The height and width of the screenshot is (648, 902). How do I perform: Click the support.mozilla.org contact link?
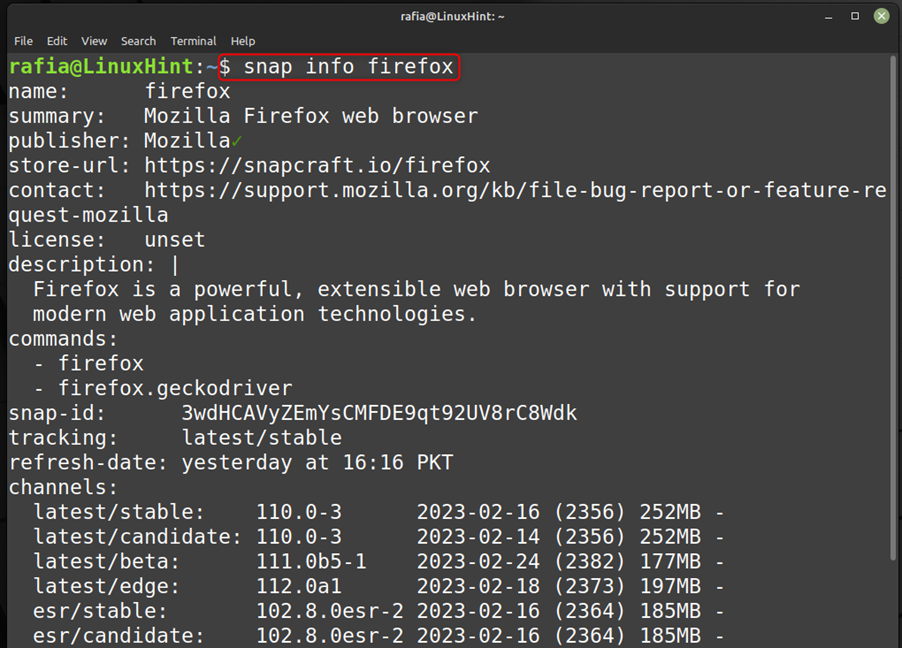[515, 190]
